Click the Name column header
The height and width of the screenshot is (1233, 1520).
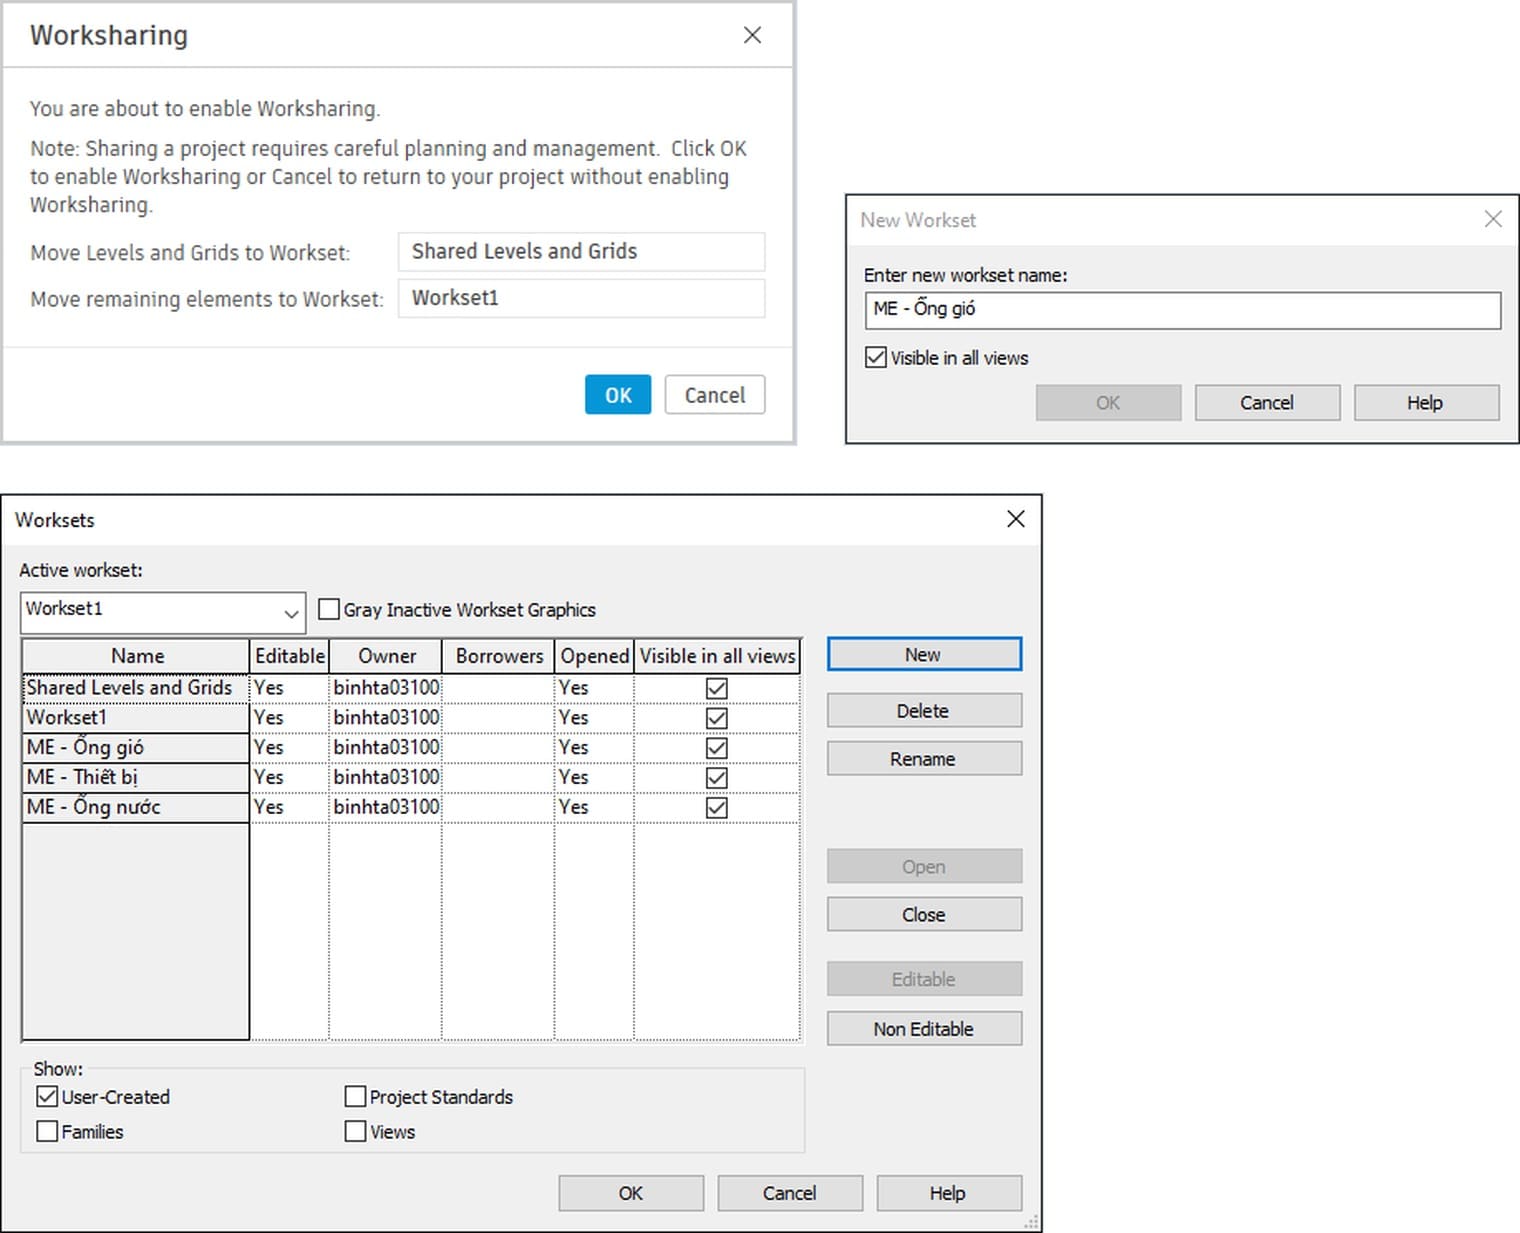click(x=136, y=656)
